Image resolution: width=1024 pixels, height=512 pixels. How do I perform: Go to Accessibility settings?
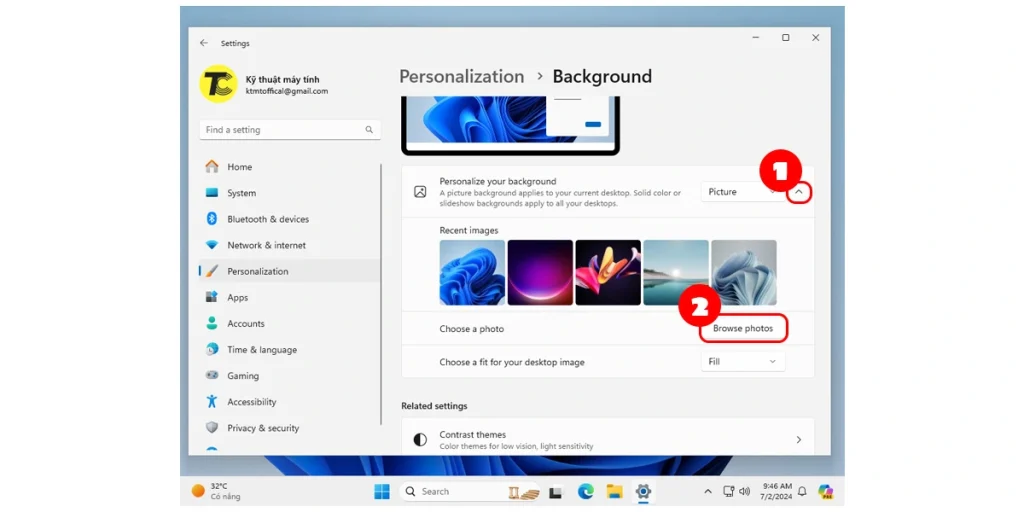click(251, 402)
